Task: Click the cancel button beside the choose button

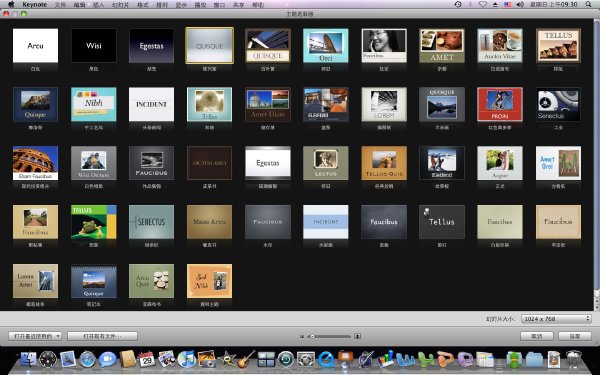Action: coord(536,336)
